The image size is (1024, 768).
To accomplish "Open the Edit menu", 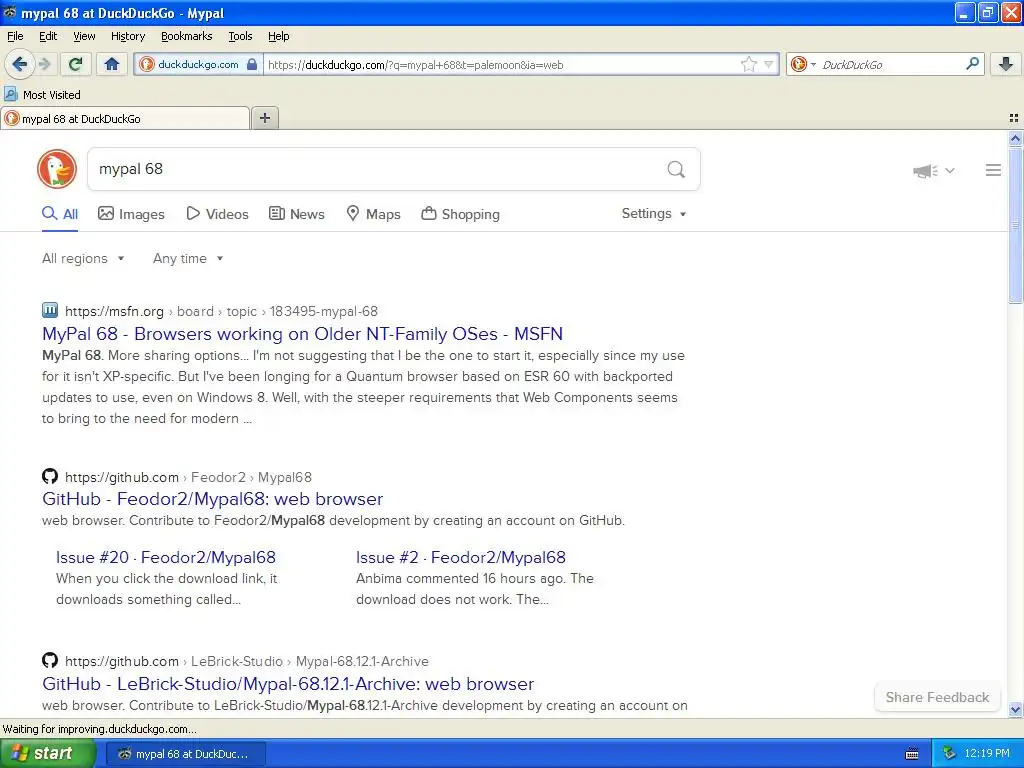I will tap(48, 36).
